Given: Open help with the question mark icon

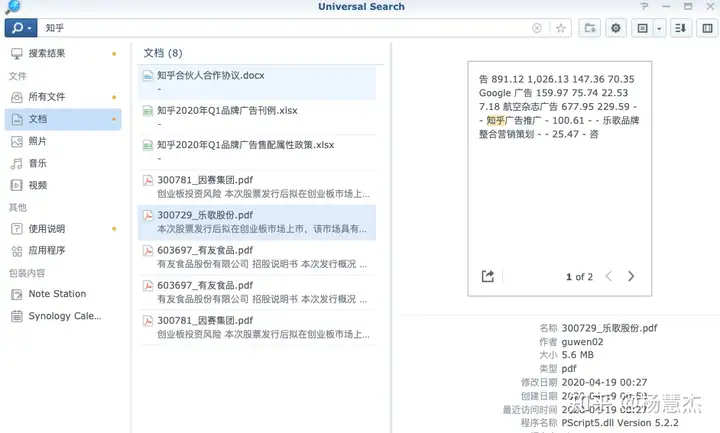Looking at the screenshot, I should pos(645,6).
